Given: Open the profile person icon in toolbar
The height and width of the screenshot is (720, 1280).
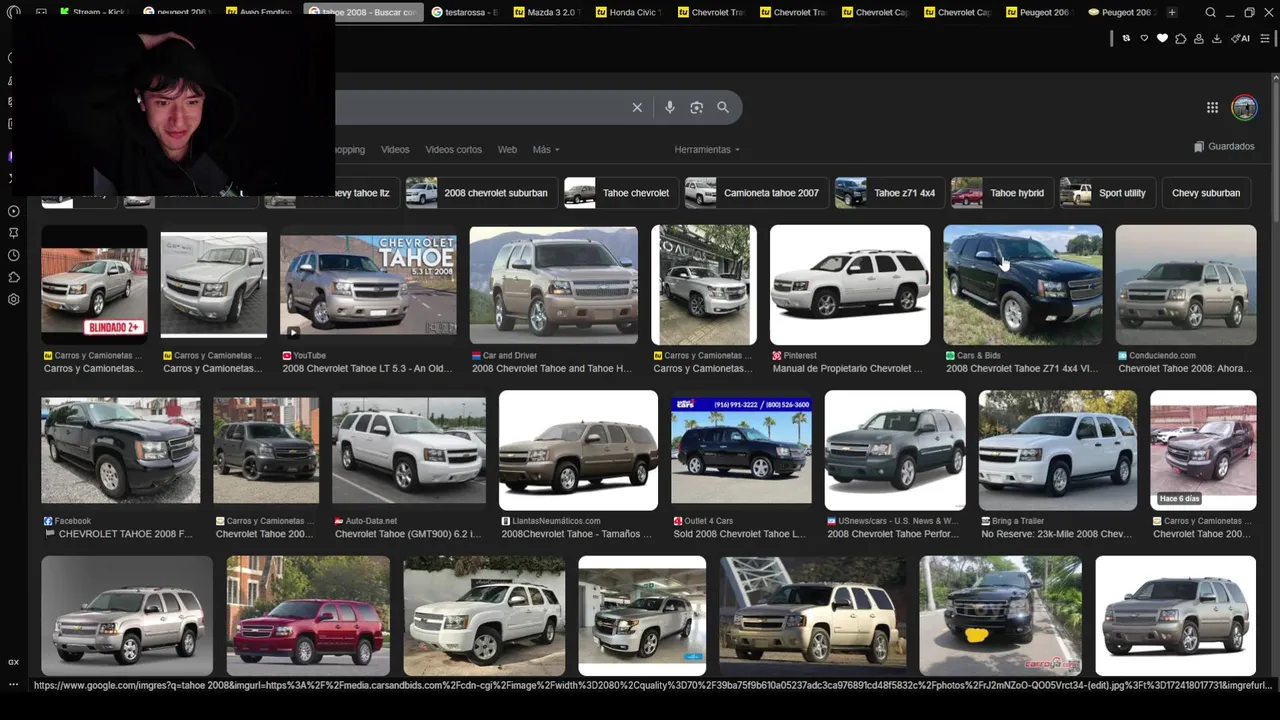Looking at the screenshot, I should point(1198,38).
